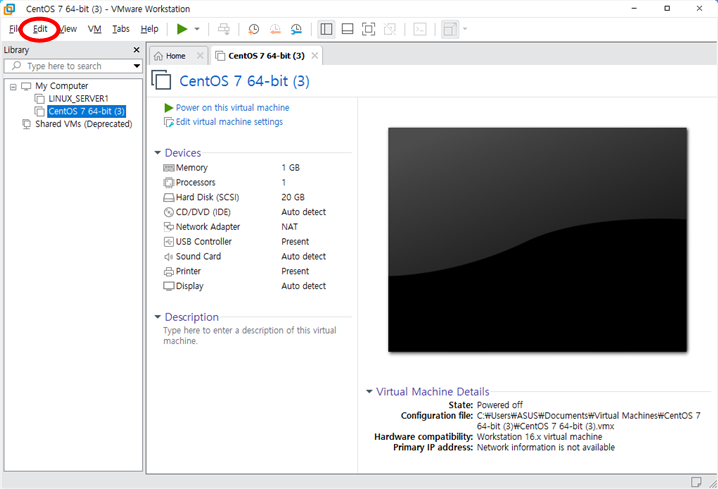Select CentOS 7 64-bit (3) in library tree
This screenshot has height=489, width=718.
[x=86, y=111]
